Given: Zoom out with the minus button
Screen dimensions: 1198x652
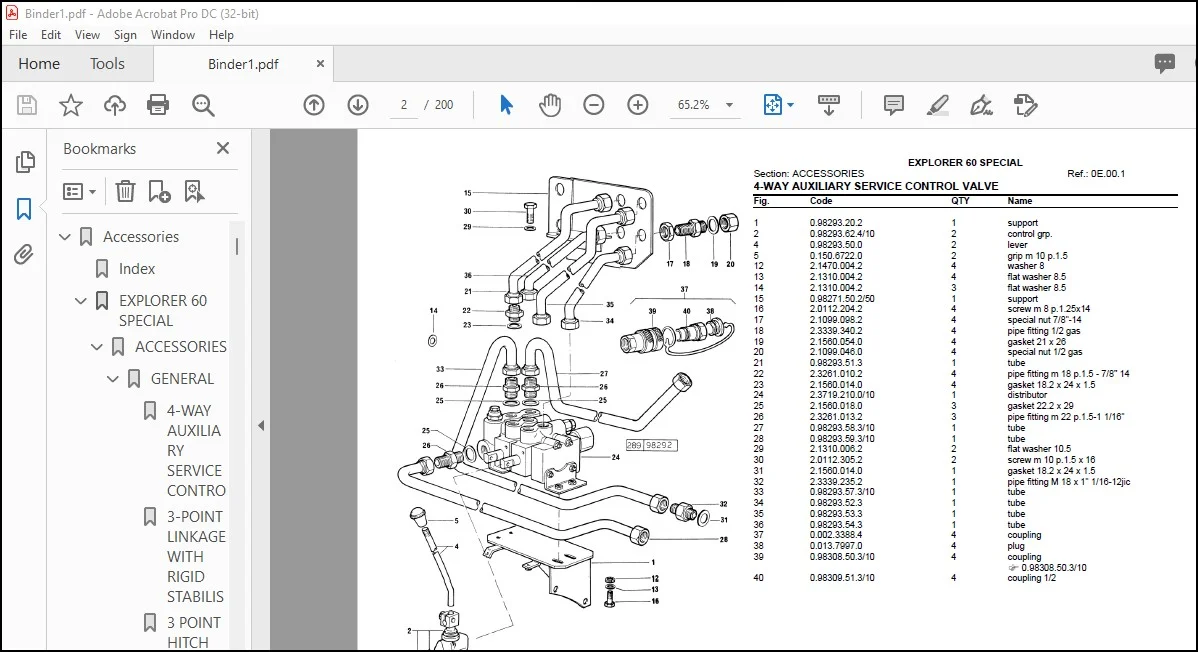Looking at the screenshot, I should [594, 105].
